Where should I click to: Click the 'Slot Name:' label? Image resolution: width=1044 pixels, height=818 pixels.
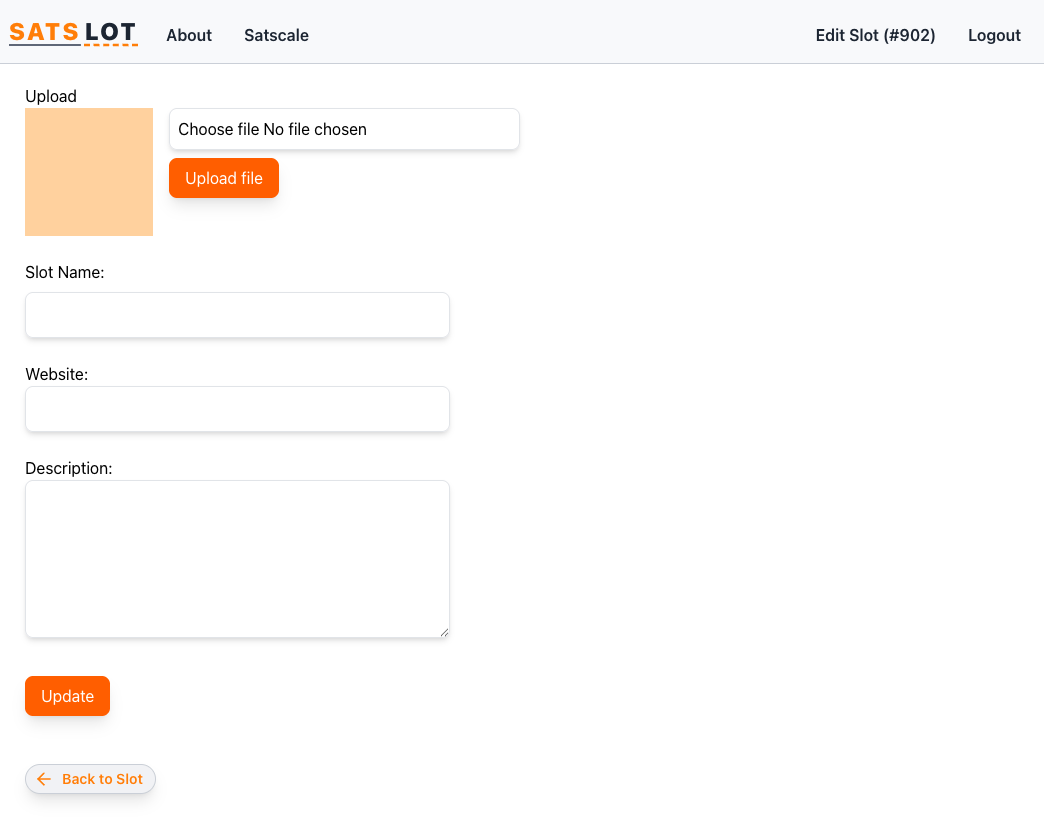65,272
